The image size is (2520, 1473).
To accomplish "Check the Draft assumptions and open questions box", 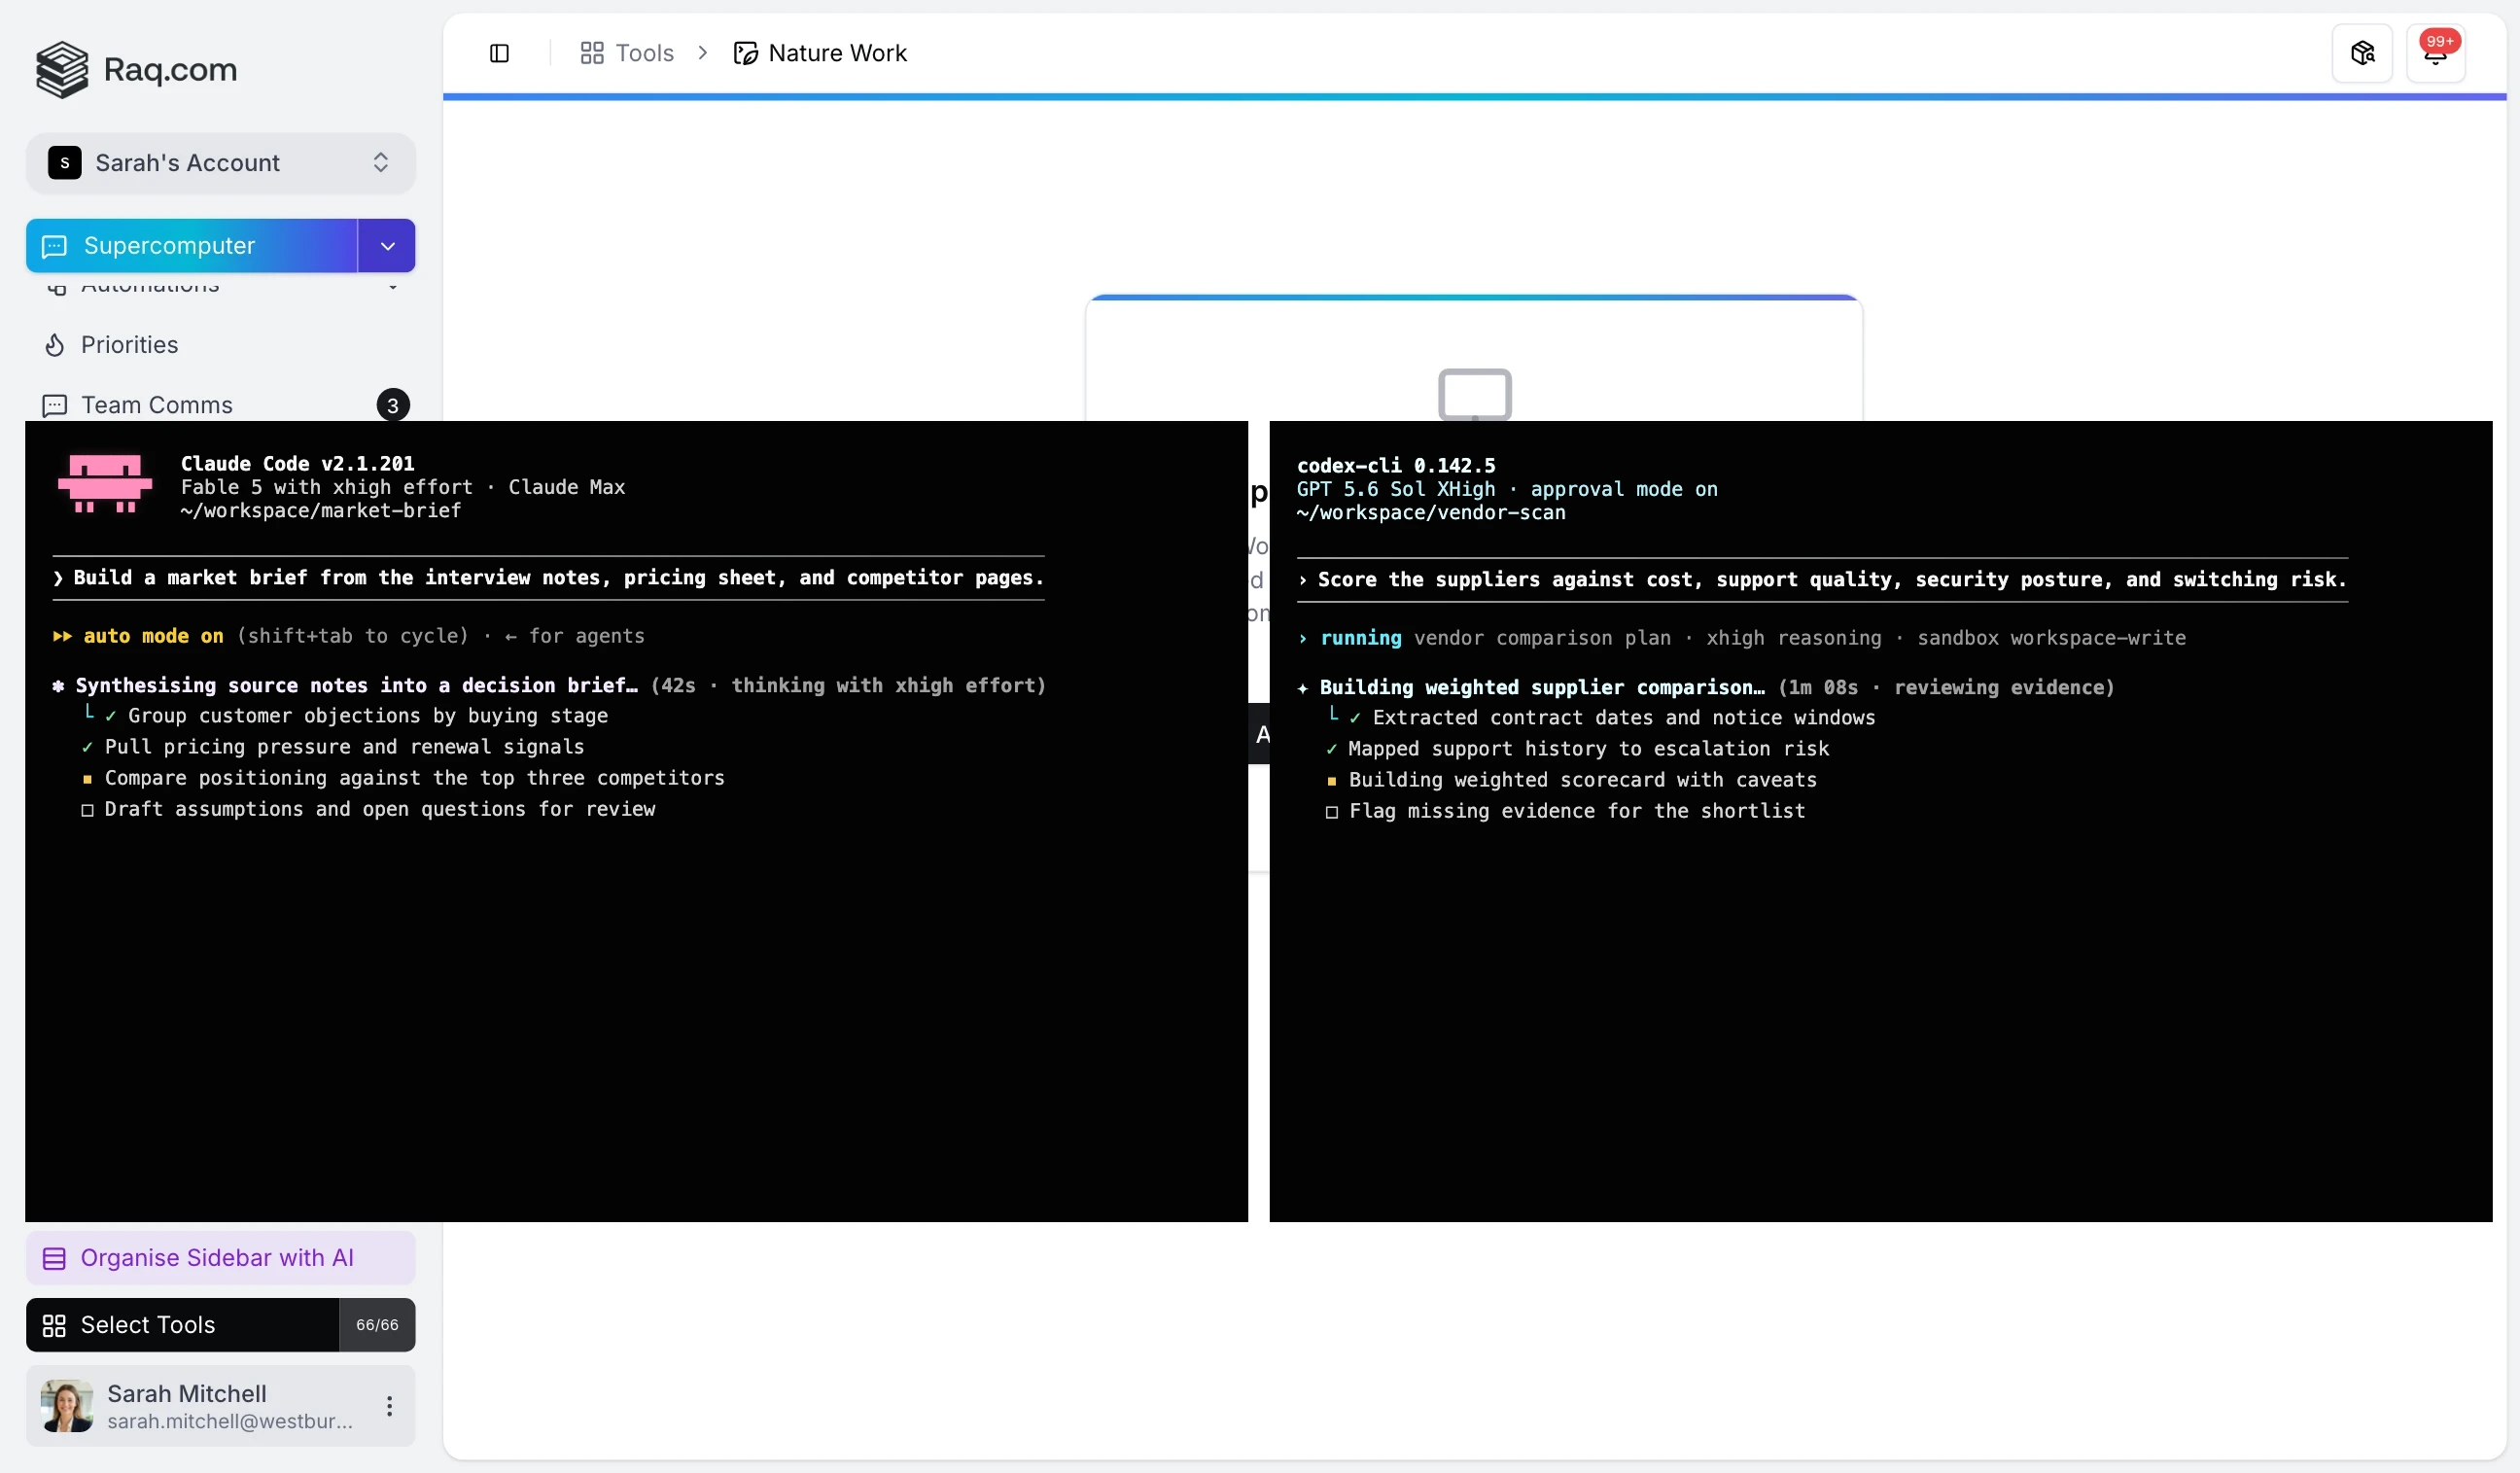I will [87, 810].
